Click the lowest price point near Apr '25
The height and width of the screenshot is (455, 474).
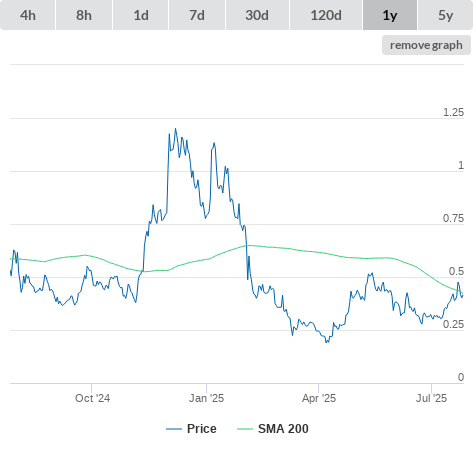point(326,342)
